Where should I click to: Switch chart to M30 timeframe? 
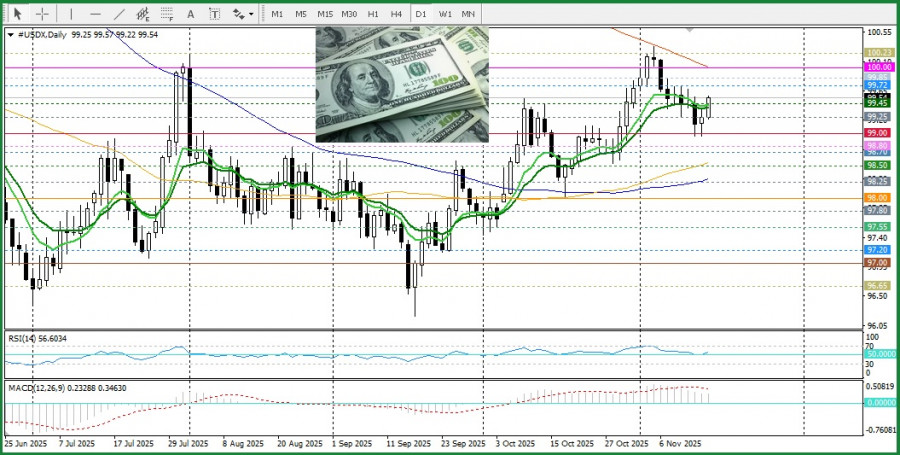point(349,14)
